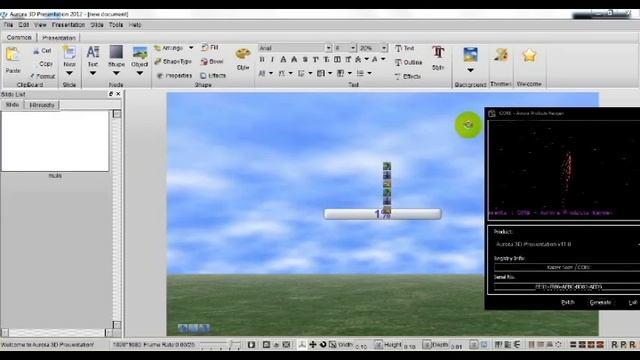Screen dimensions: 640x360
Task: Click the Background picture icon
Action: 470,54
